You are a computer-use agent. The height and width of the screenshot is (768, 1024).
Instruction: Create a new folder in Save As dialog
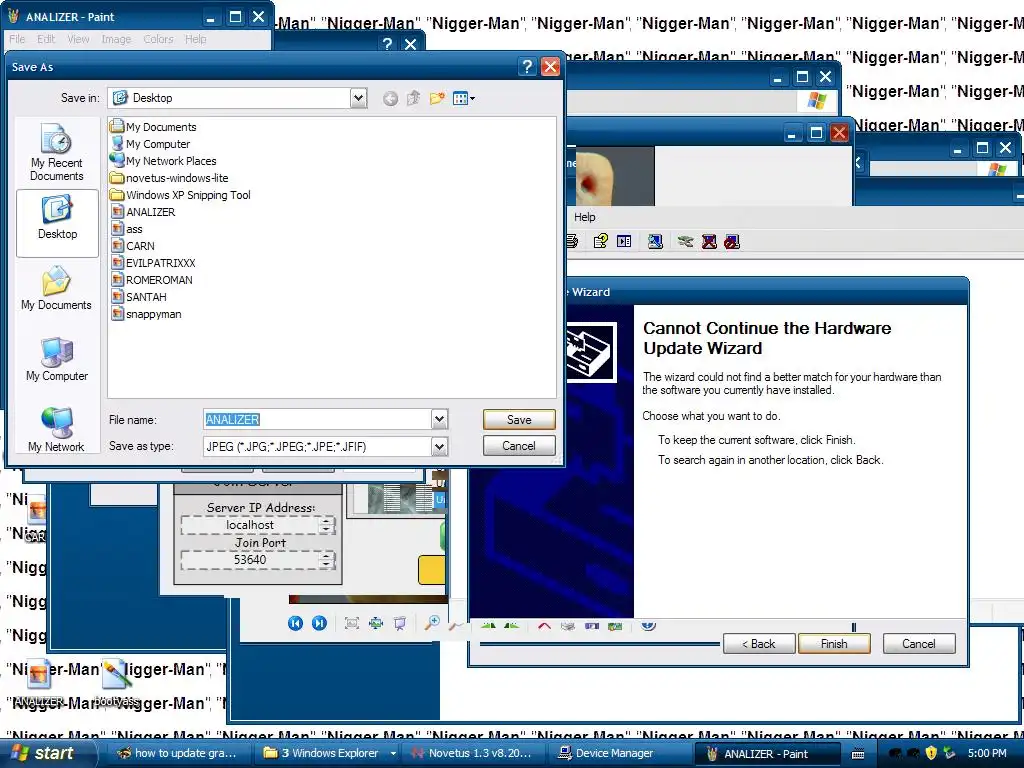[x=437, y=99]
